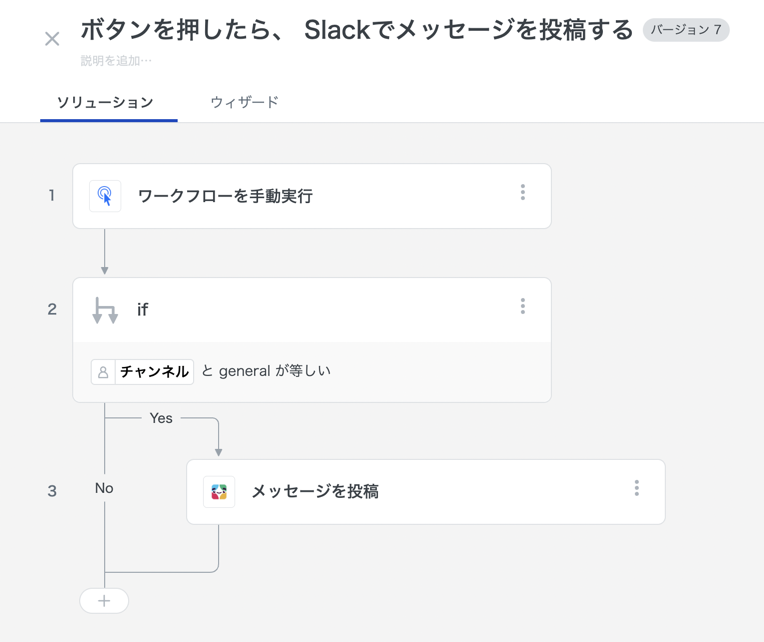Select the No branch label

104,488
